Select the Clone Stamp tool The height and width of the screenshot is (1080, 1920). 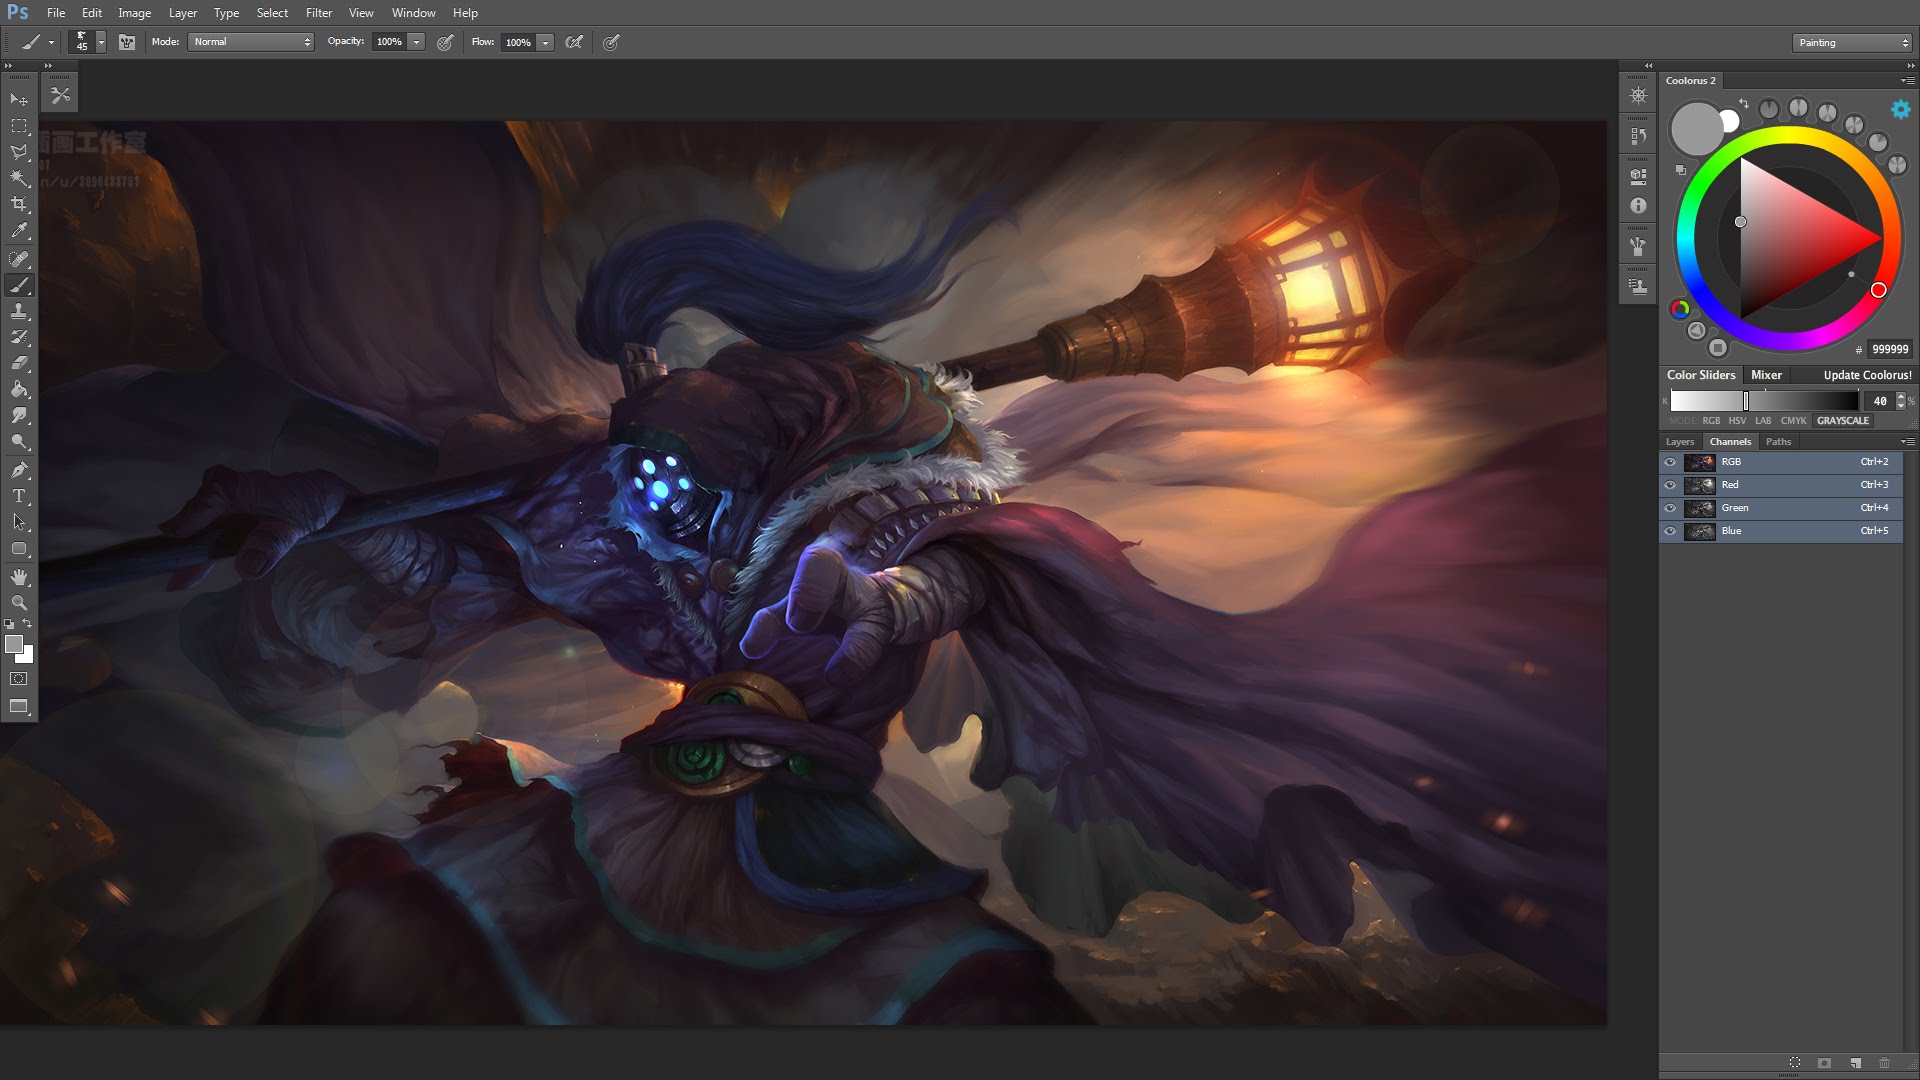pyautogui.click(x=19, y=311)
